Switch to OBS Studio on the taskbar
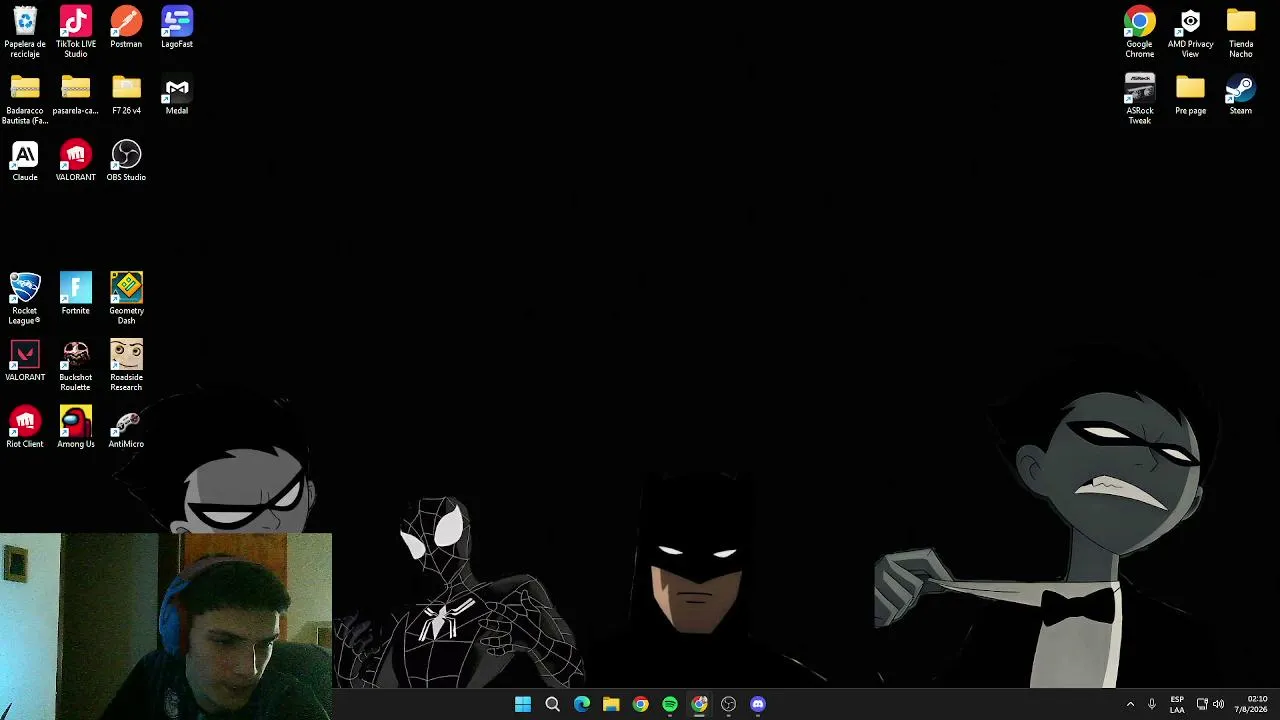The width and height of the screenshot is (1280, 720). point(728,705)
